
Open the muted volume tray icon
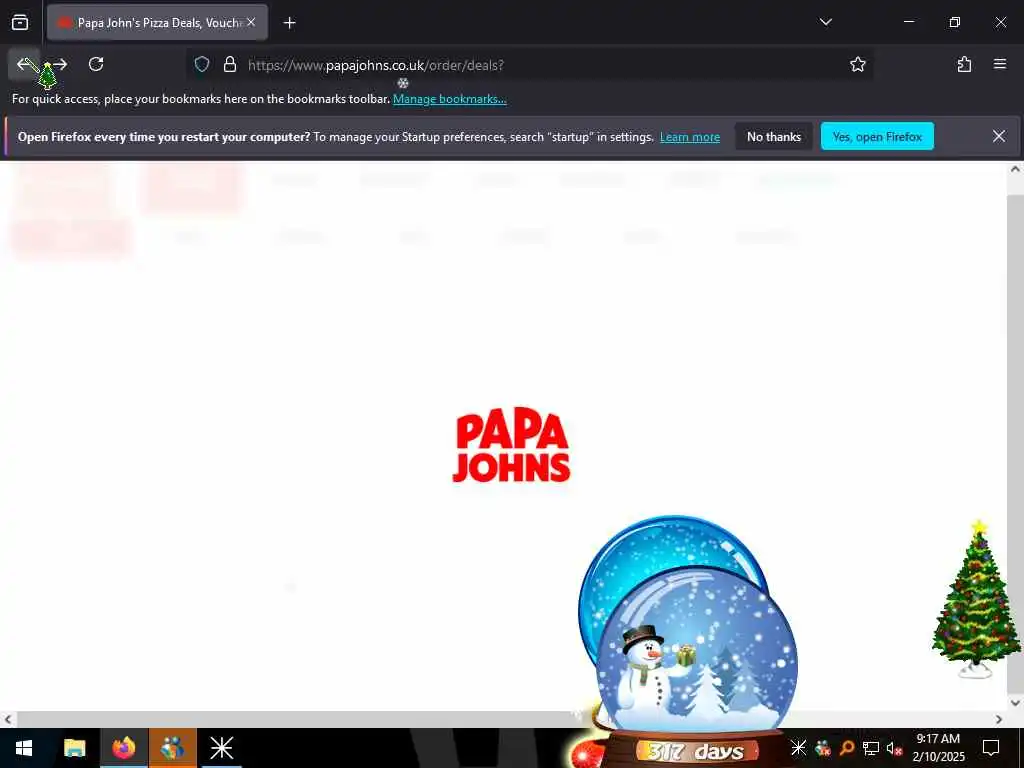click(x=894, y=748)
